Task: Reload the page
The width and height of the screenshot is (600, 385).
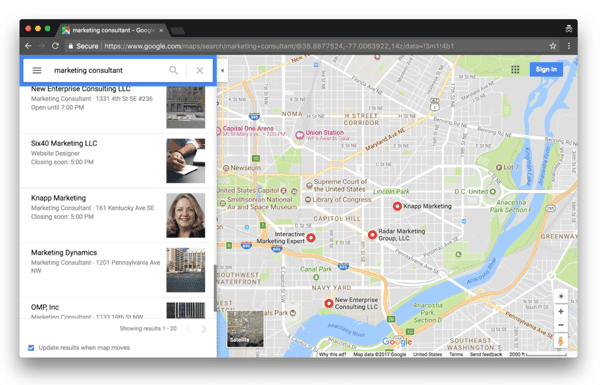Action: (x=55, y=46)
